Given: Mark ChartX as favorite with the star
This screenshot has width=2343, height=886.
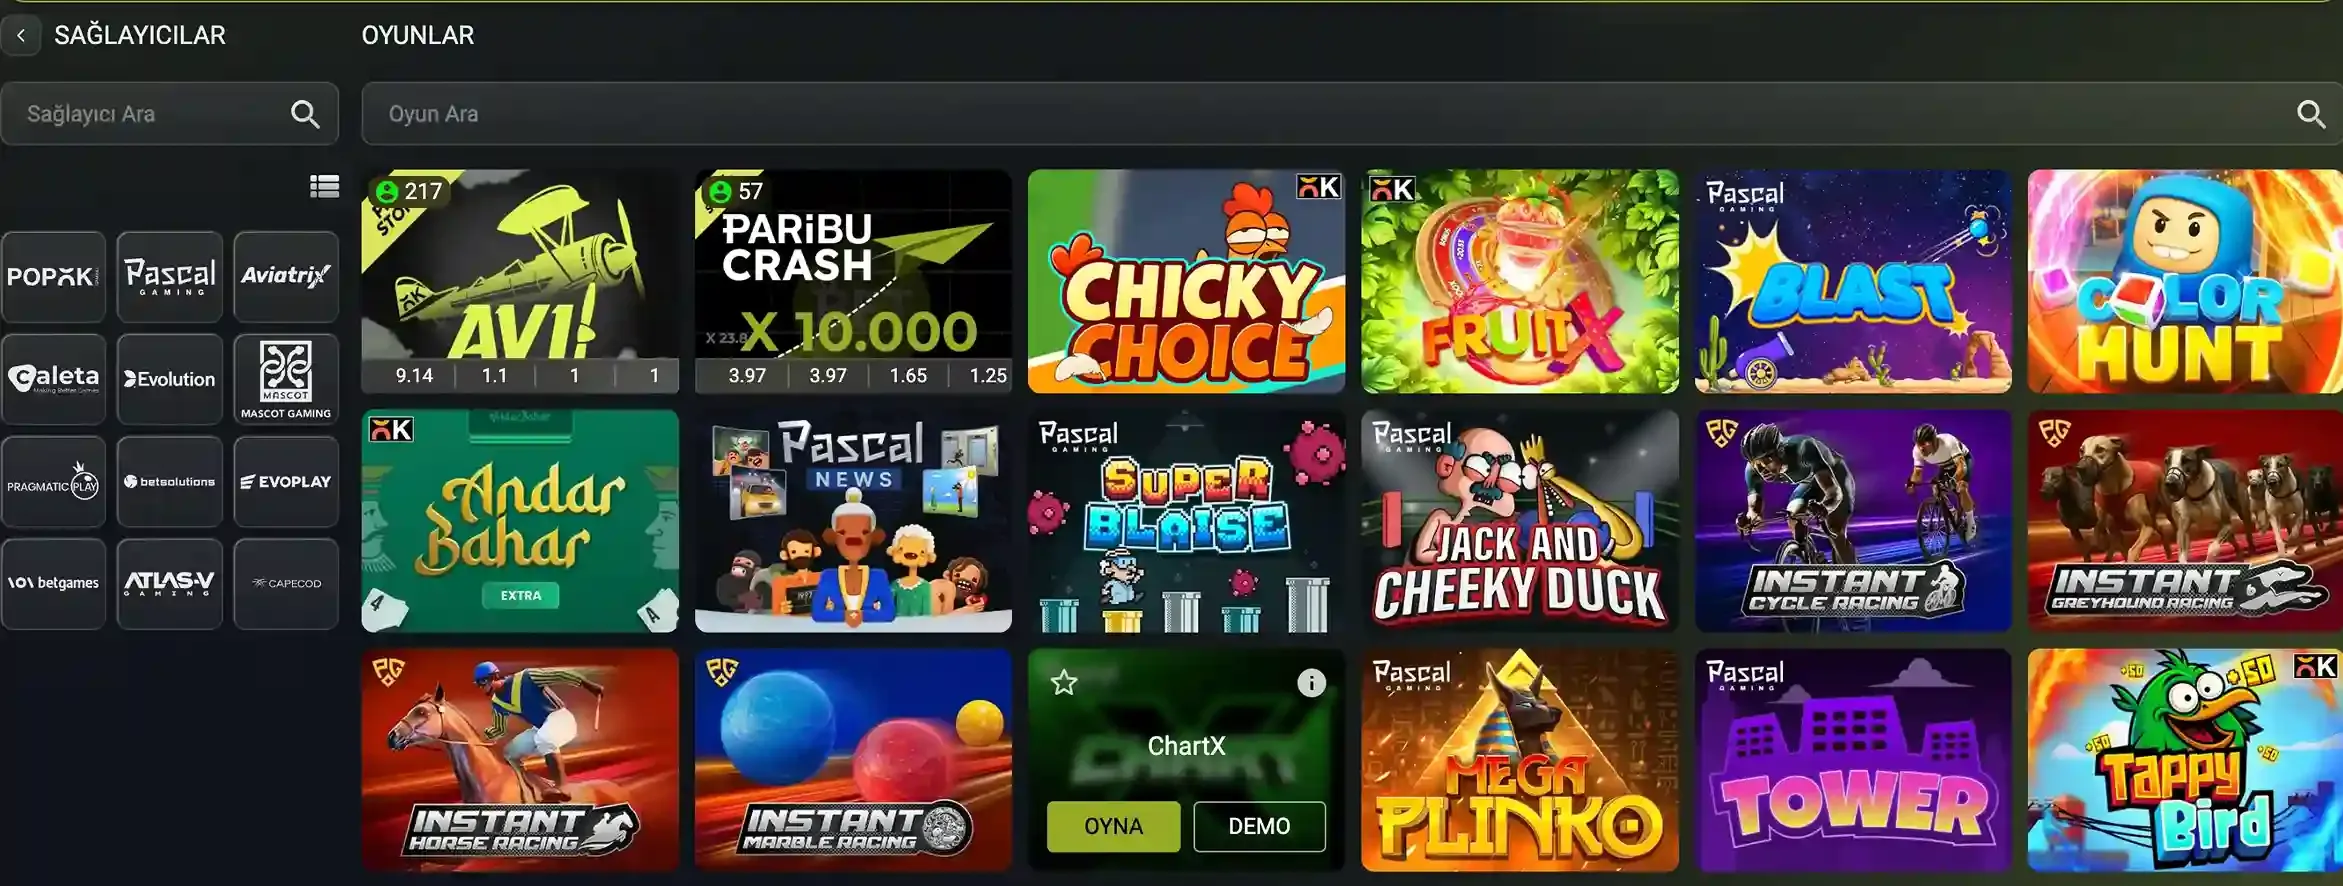Looking at the screenshot, I should (1064, 683).
